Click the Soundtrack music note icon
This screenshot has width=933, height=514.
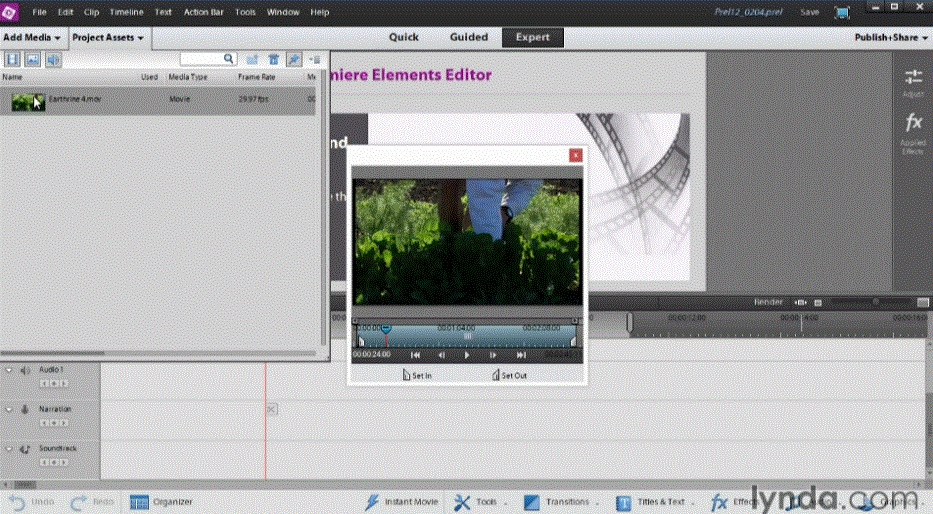25,449
